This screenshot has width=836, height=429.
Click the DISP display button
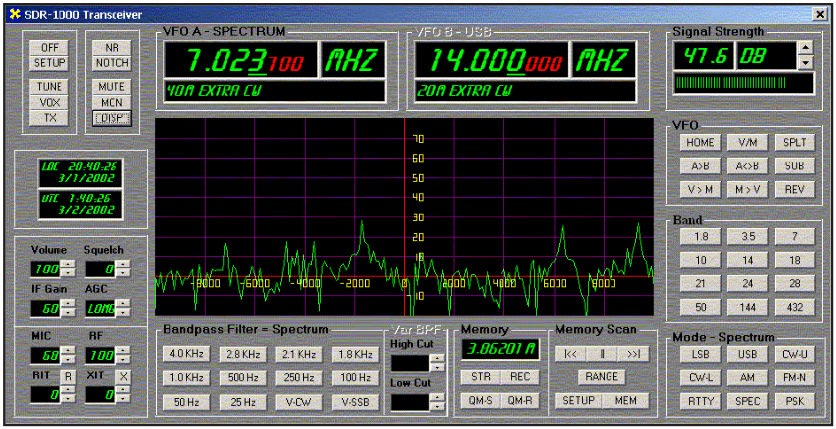point(112,118)
